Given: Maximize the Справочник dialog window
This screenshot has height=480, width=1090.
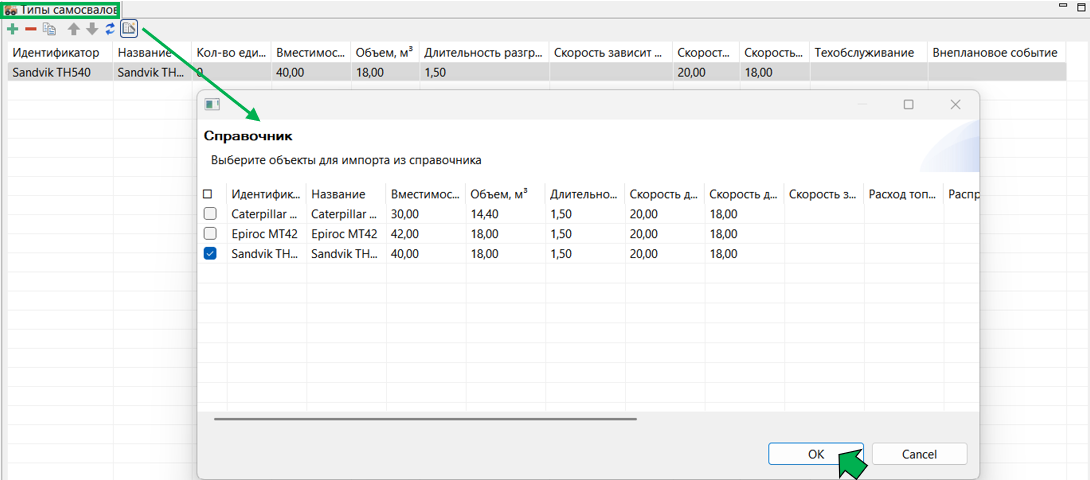Looking at the screenshot, I should point(908,104).
